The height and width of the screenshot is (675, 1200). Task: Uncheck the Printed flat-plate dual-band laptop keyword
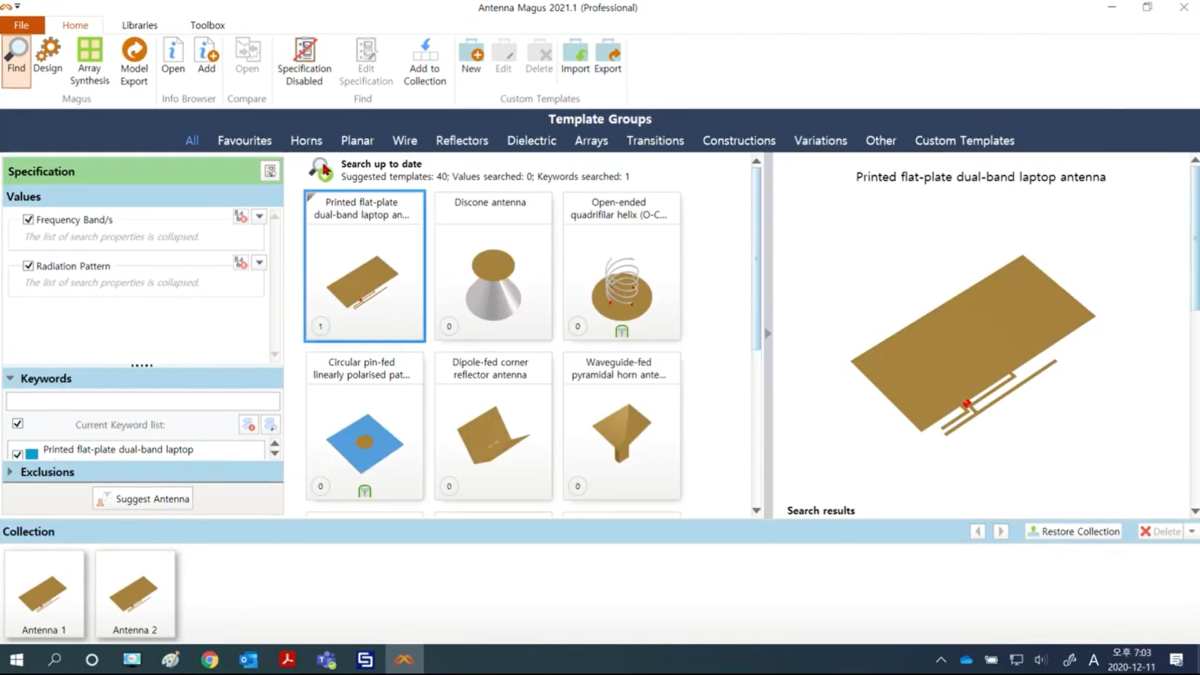pos(17,454)
